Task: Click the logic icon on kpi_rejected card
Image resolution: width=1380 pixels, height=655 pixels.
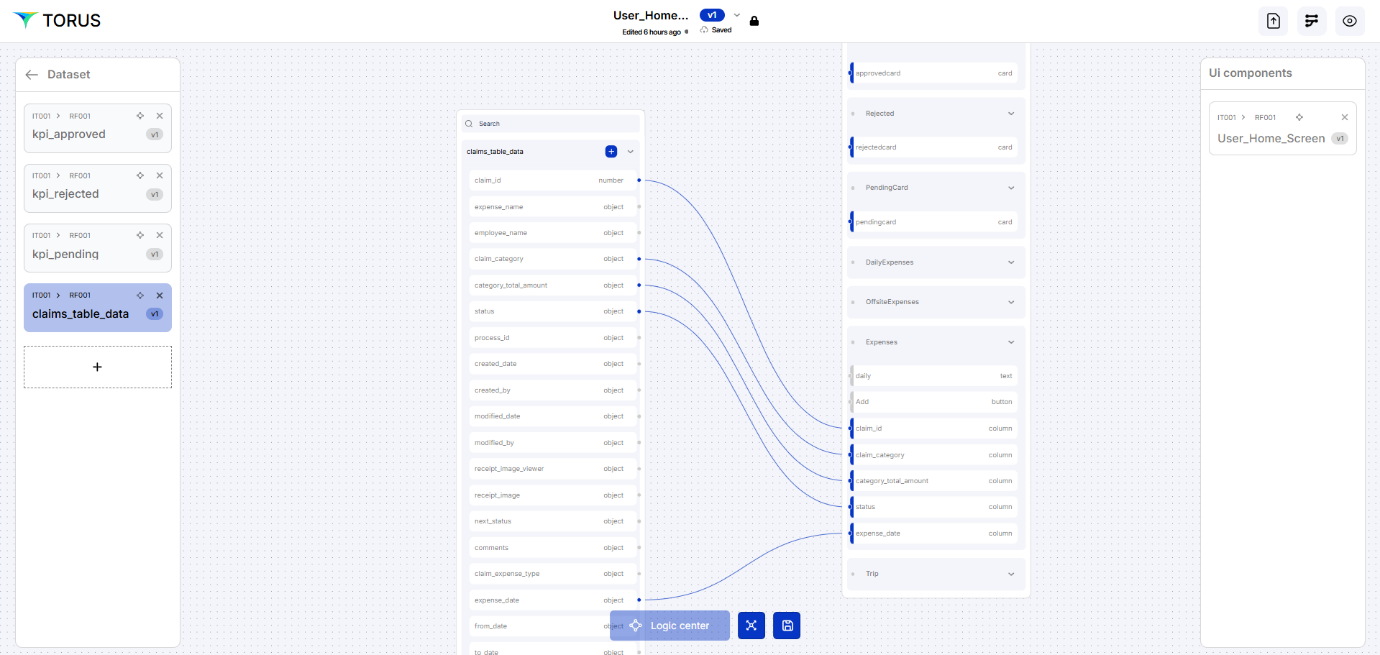Action: click(140, 175)
